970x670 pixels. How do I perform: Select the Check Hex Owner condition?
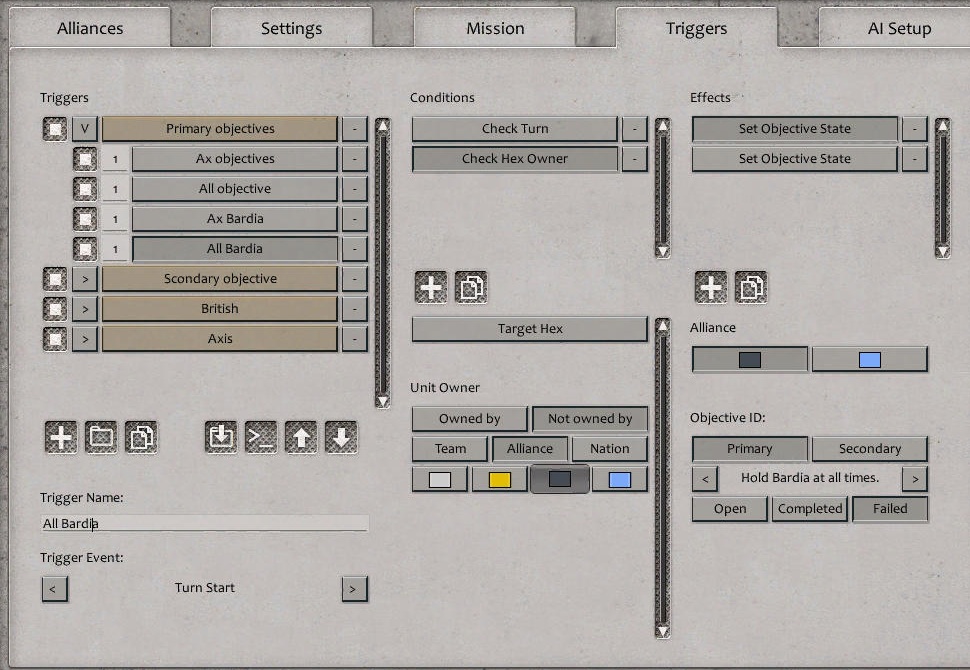click(x=515, y=159)
